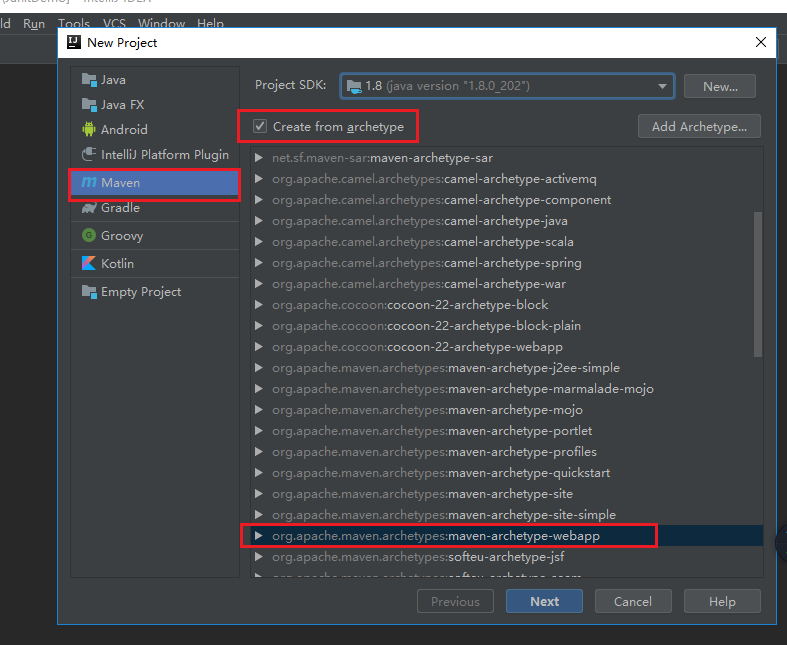Expand the maven-archetype-sar node
787x645 pixels.
click(258, 158)
